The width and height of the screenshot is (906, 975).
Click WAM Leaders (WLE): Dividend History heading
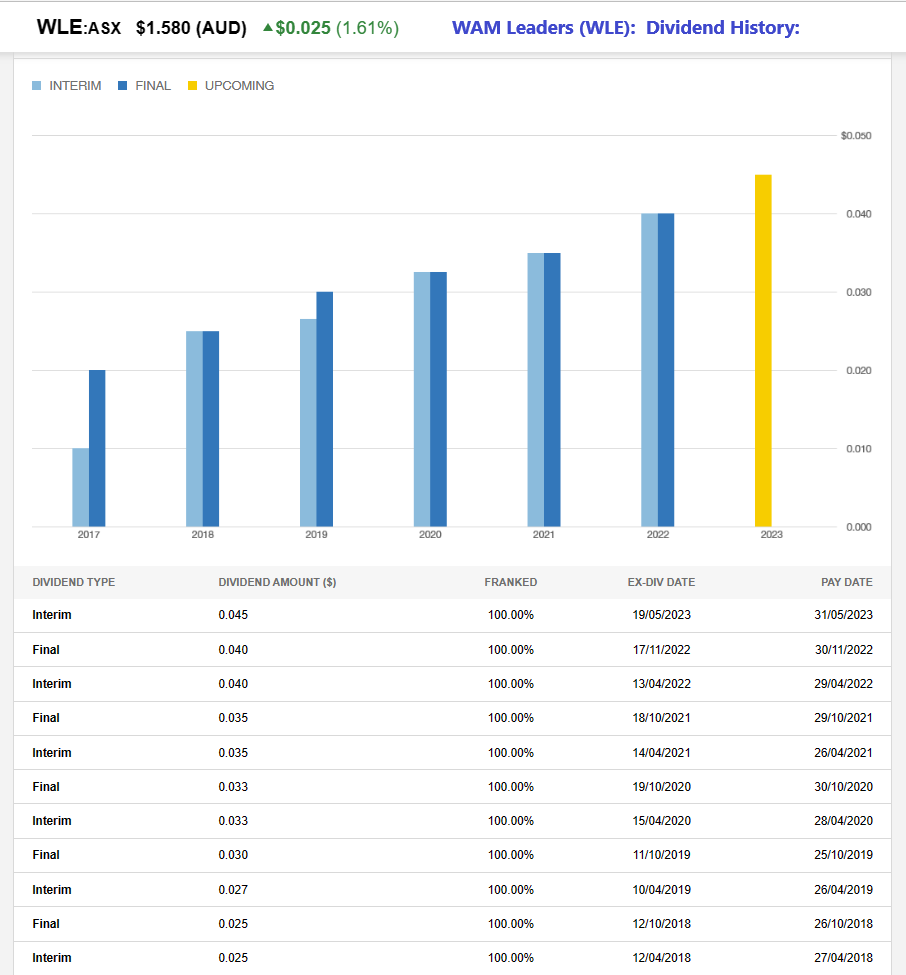[x=626, y=28]
